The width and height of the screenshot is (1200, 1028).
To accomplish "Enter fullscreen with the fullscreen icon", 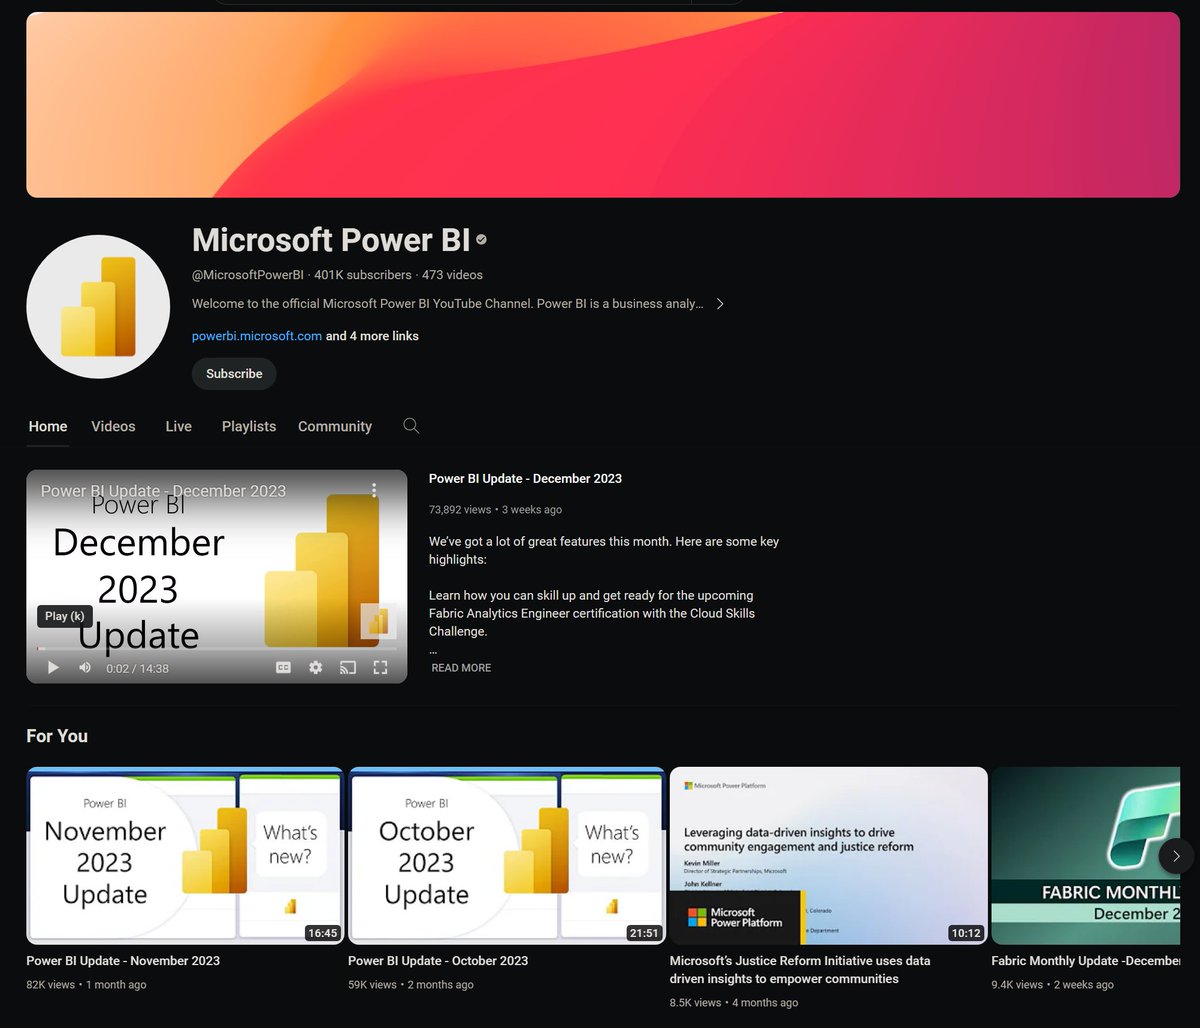I will click(380, 668).
